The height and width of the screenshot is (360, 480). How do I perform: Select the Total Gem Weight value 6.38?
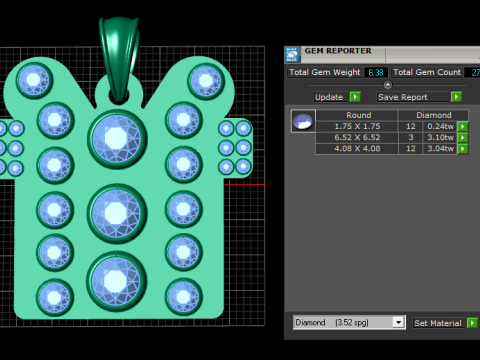point(376,72)
